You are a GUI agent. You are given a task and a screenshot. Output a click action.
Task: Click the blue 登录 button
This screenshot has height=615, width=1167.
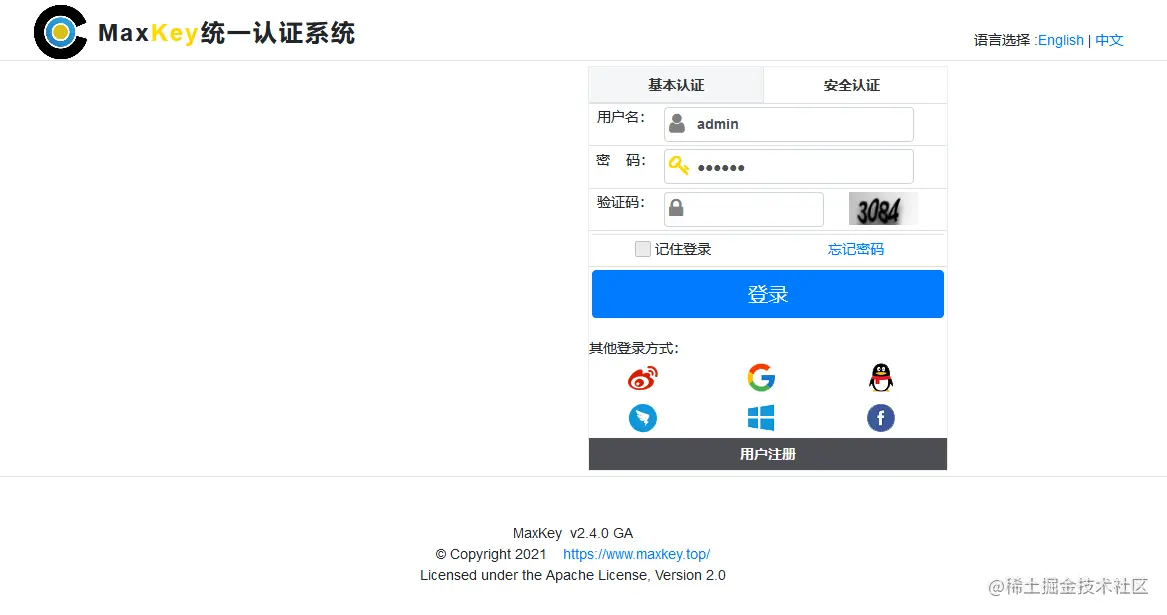coord(767,294)
